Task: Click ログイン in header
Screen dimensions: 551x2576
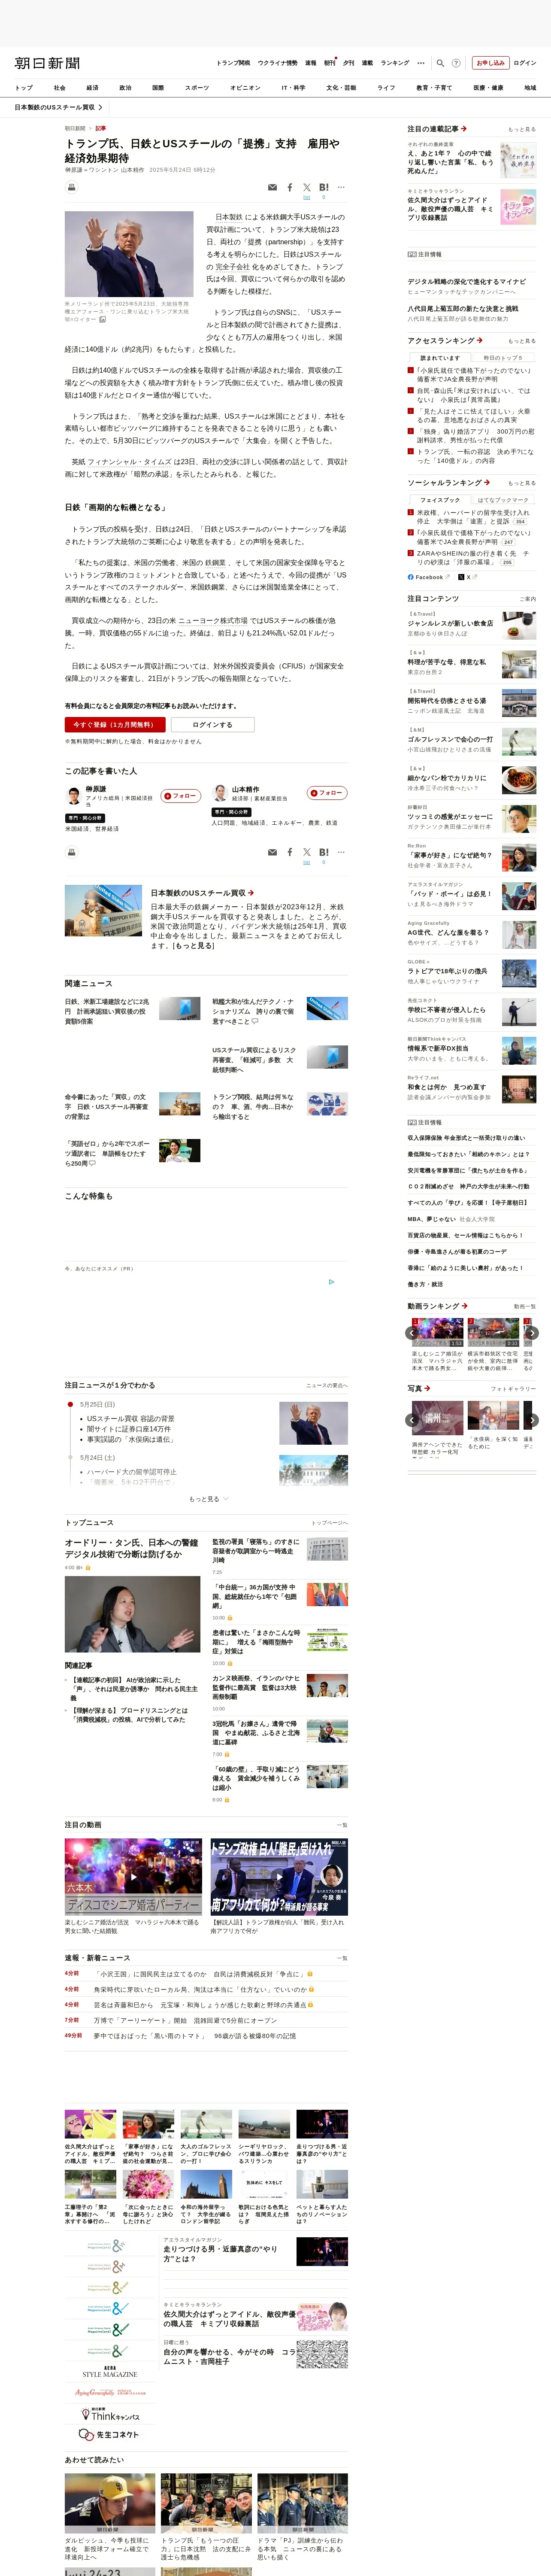Action: click(x=525, y=63)
